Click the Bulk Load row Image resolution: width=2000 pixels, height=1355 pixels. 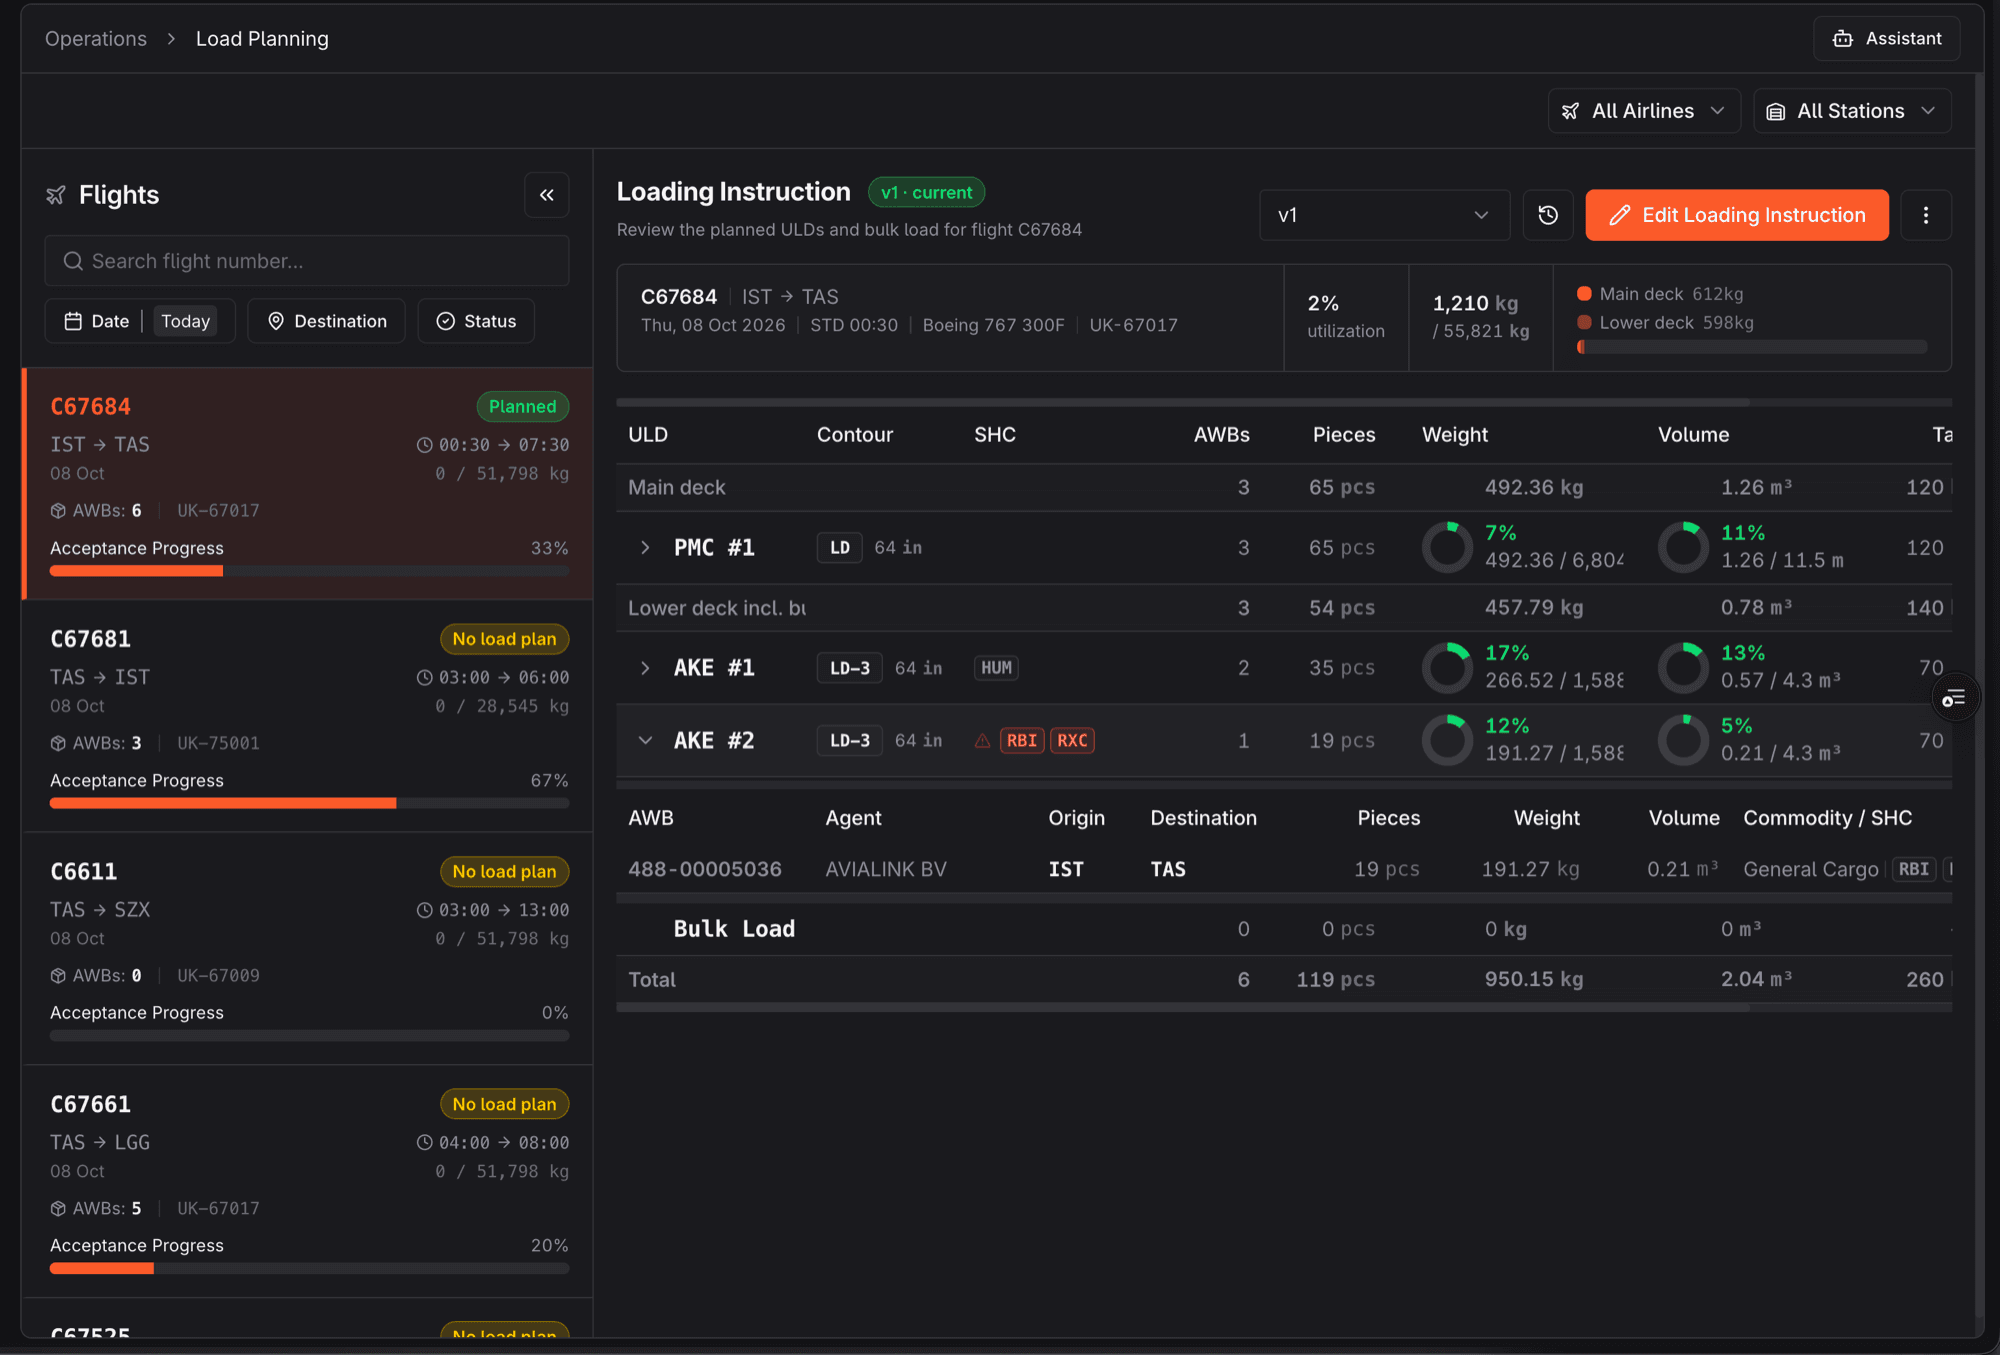[1284, 929]
